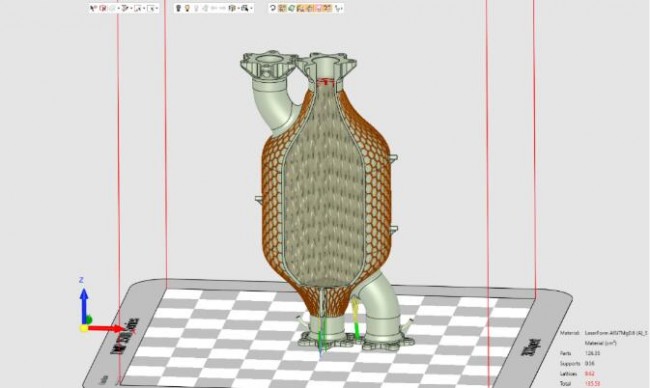Click the red X axis arrow
The width and height of the screenshot is (650, 388).
[107, 329]
